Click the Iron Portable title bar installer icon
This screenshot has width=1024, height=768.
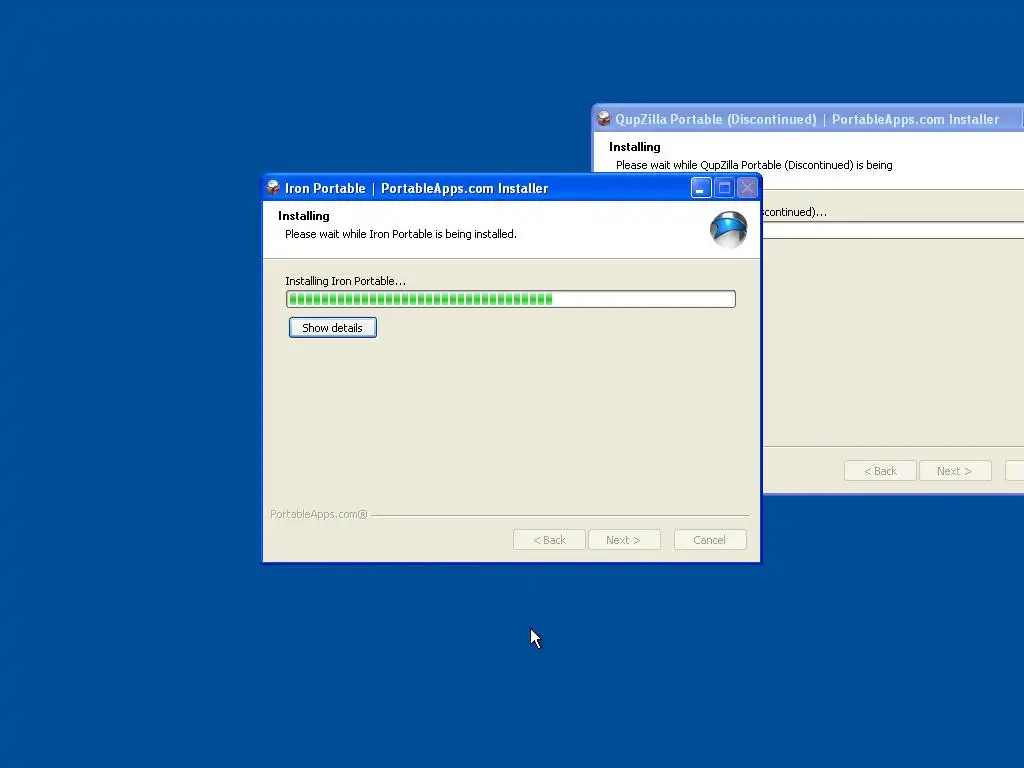tap(273, 188)
